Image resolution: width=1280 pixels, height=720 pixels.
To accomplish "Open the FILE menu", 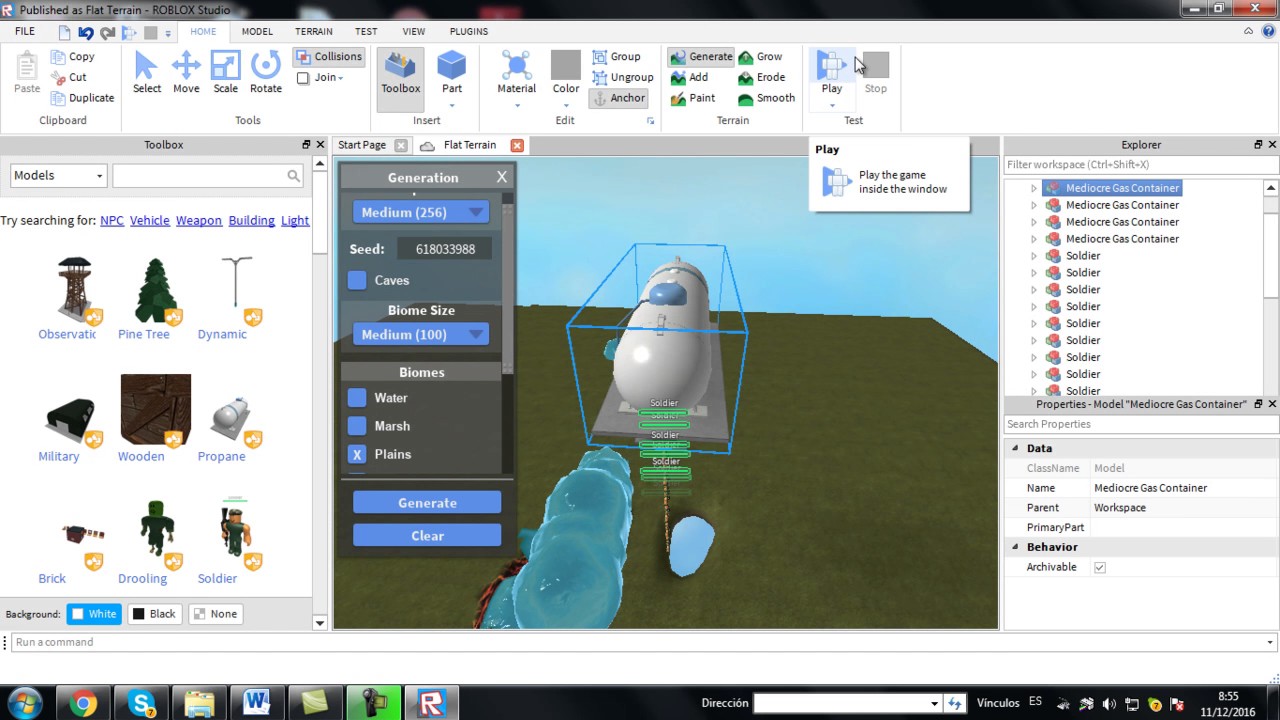I will (24, 31).
